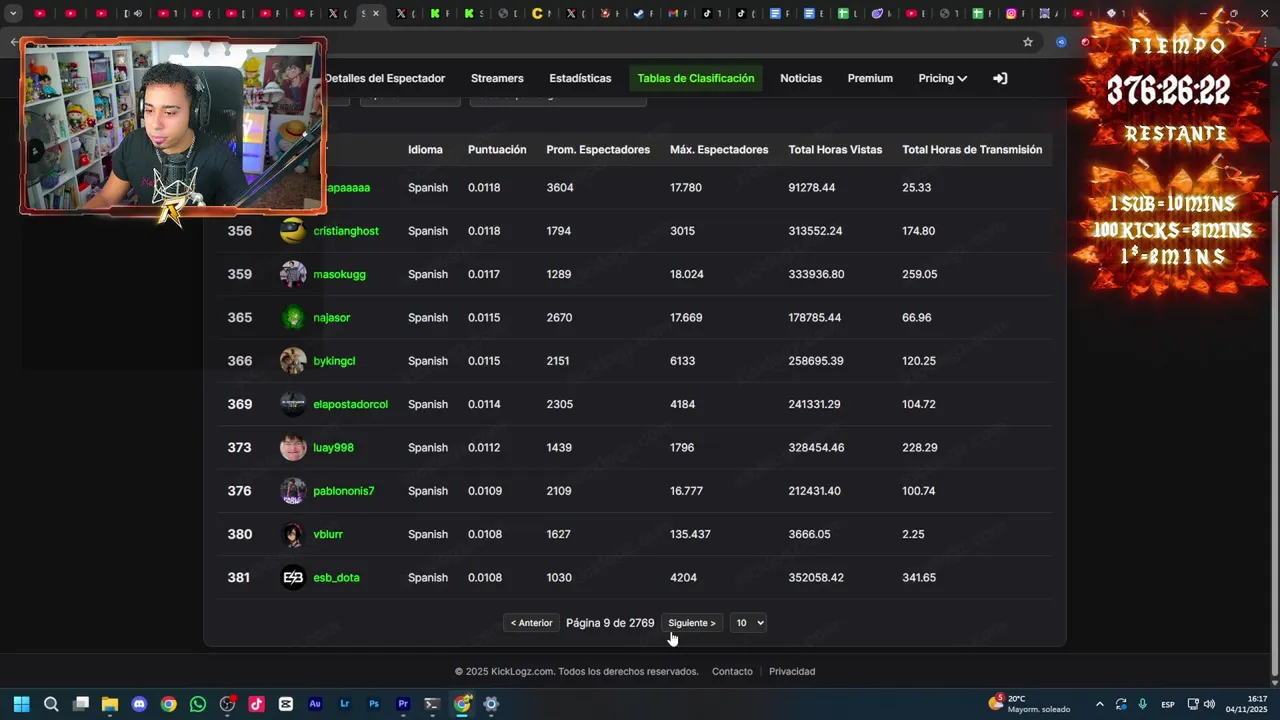Image resolution: width=1280 pixels, height=720 pixels.
Task: Open Settings gear in the taskbar
Action: pos(491,704)
